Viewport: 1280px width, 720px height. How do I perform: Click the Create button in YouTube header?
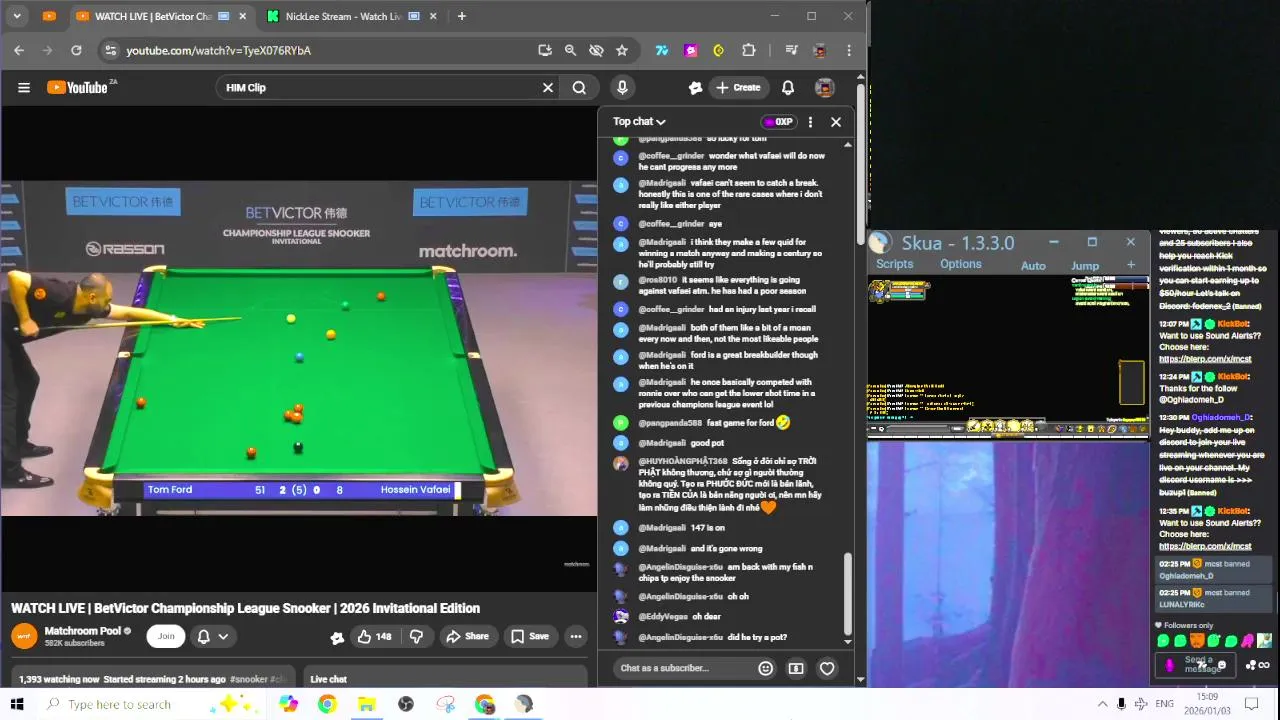coord(738,88)
